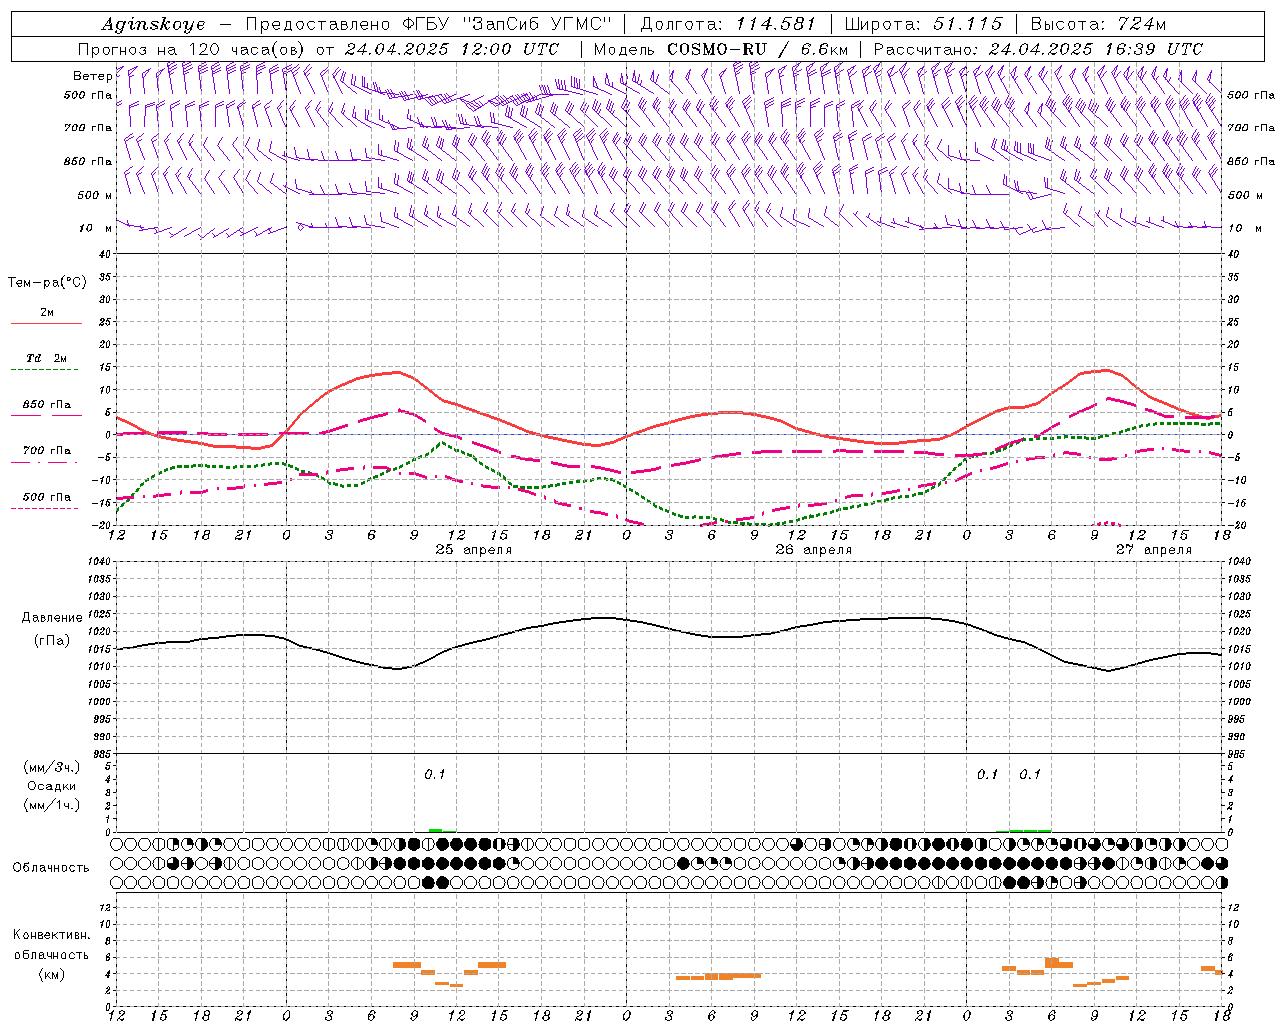This screenshot has width=1280, height=1024.
Task: Click the "Осадки" precipitation label
Action: pos(52,786)
